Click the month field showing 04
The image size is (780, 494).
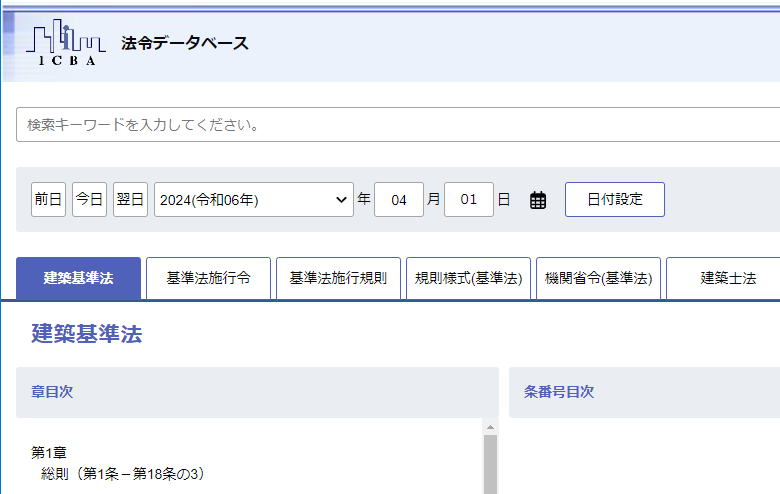(399, 199)
